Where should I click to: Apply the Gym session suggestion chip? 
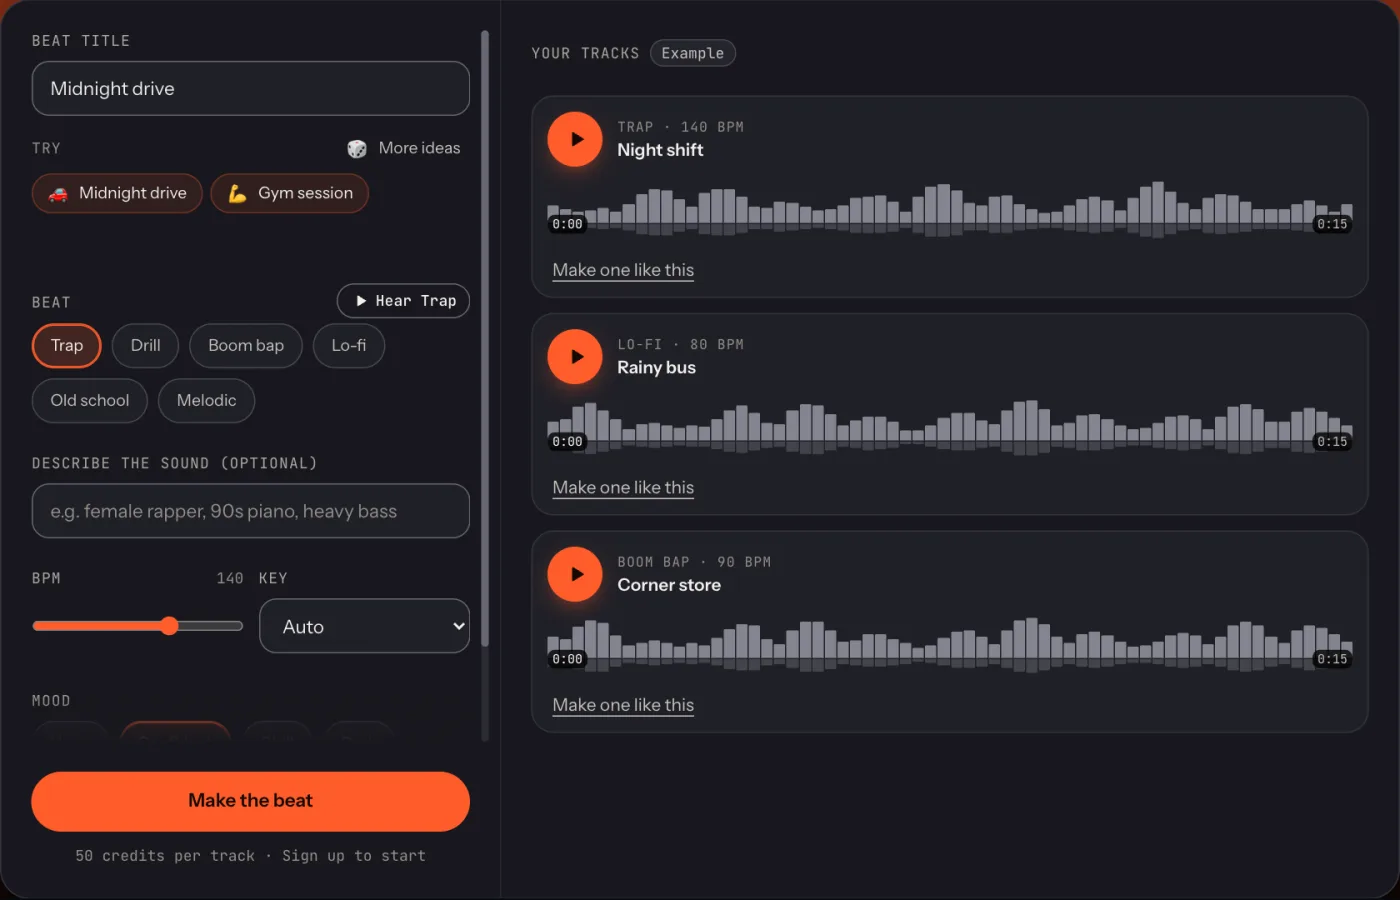coord(290,193)
